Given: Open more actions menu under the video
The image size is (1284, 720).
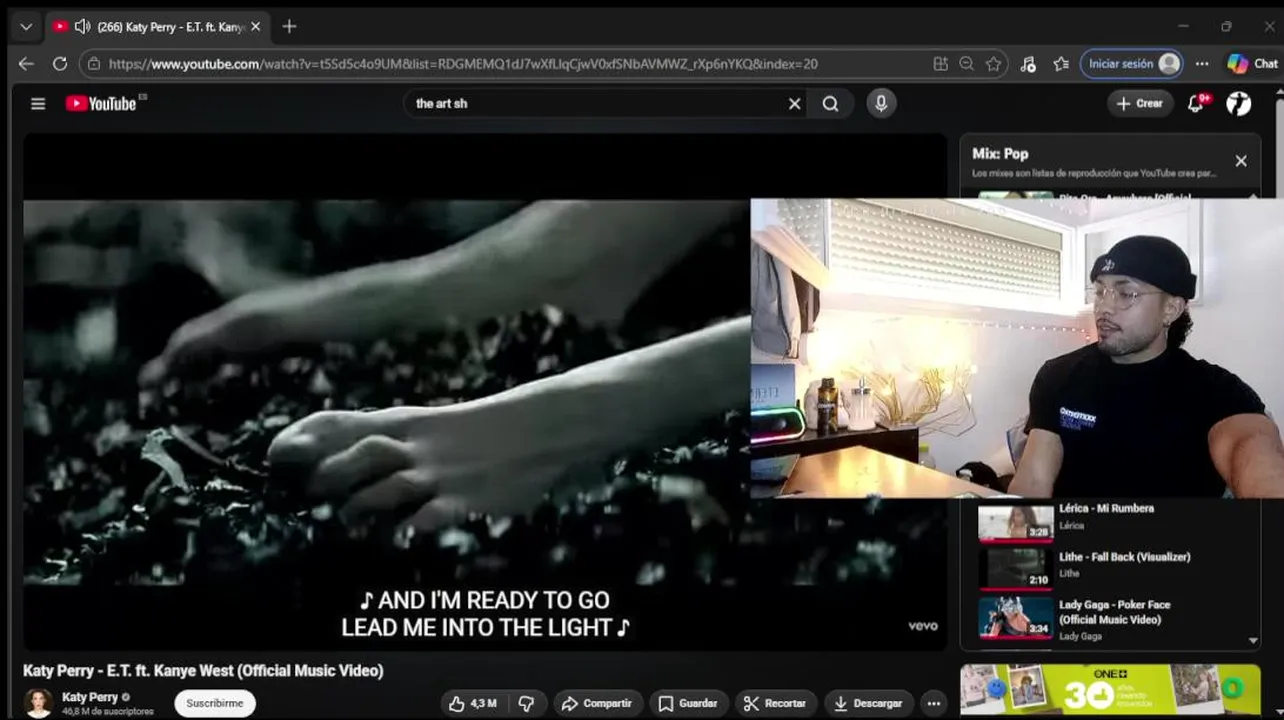Looking at the screenshot, I should pyautogui.click(x=933, y=703).
